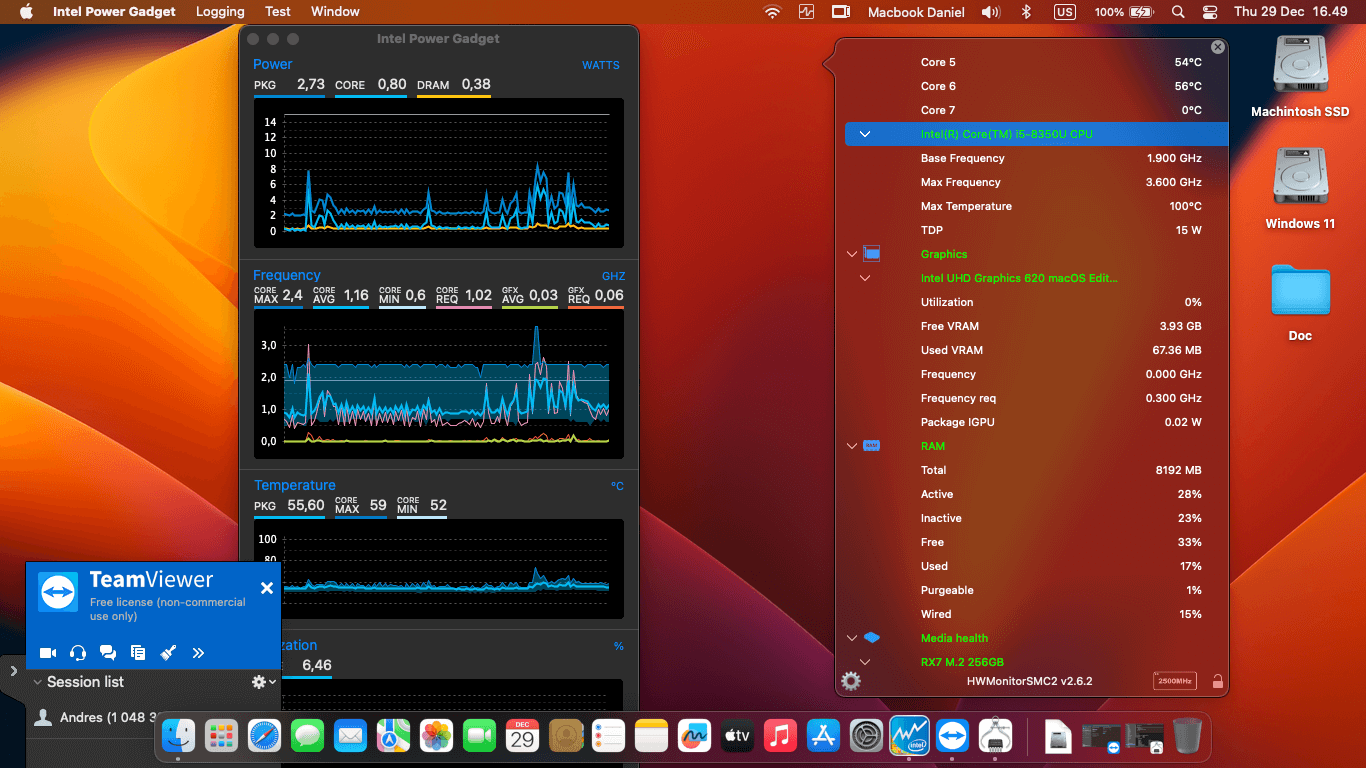This screenshot has height=768, width=1366.
Task: Click the headset voice icon in TeamViewer panel
Action: (x=77, y=652)
